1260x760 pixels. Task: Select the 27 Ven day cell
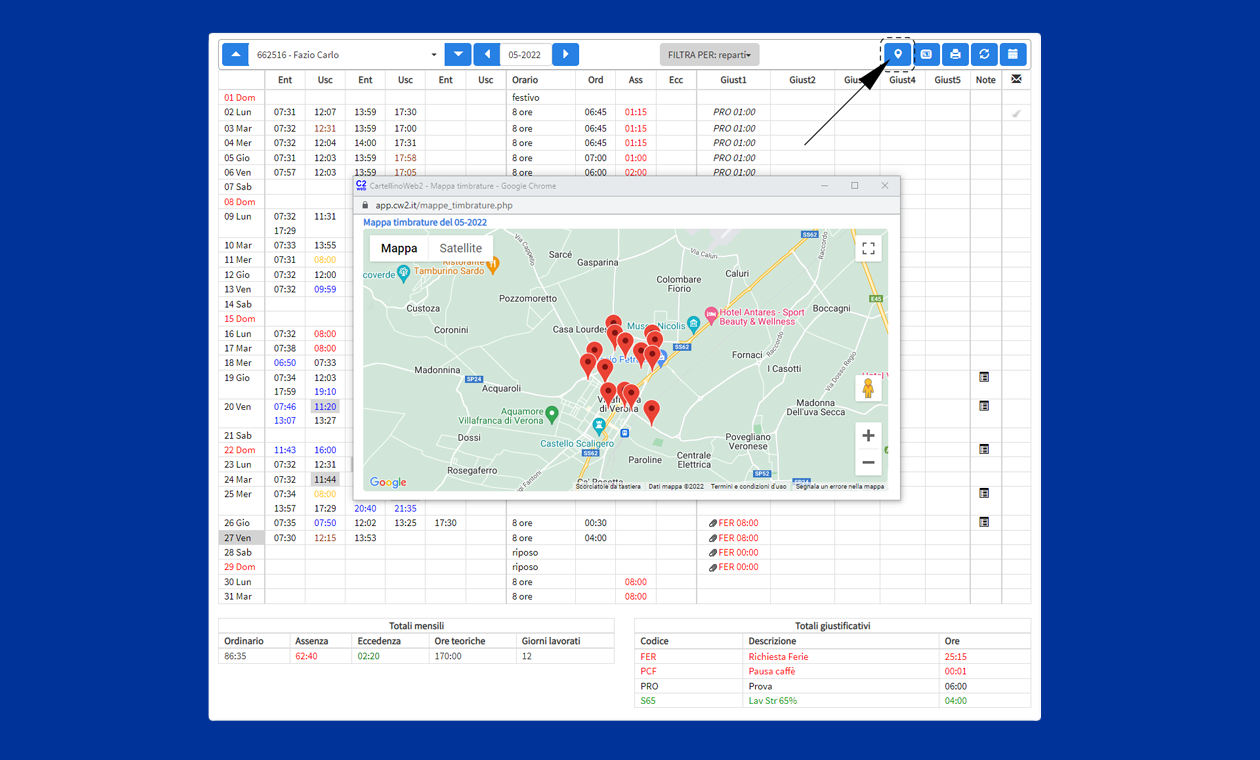(x=242, y=538)
